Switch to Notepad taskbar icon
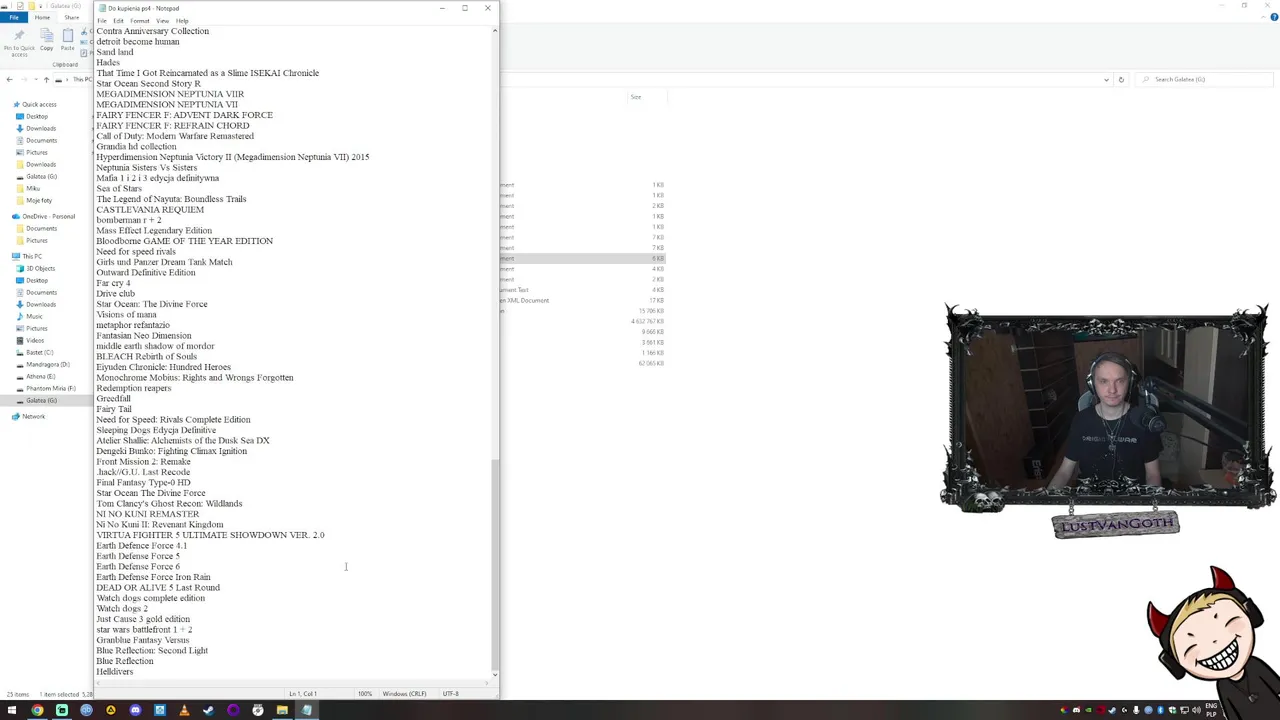Screen dimensions: 1280x720 point(306,710)
